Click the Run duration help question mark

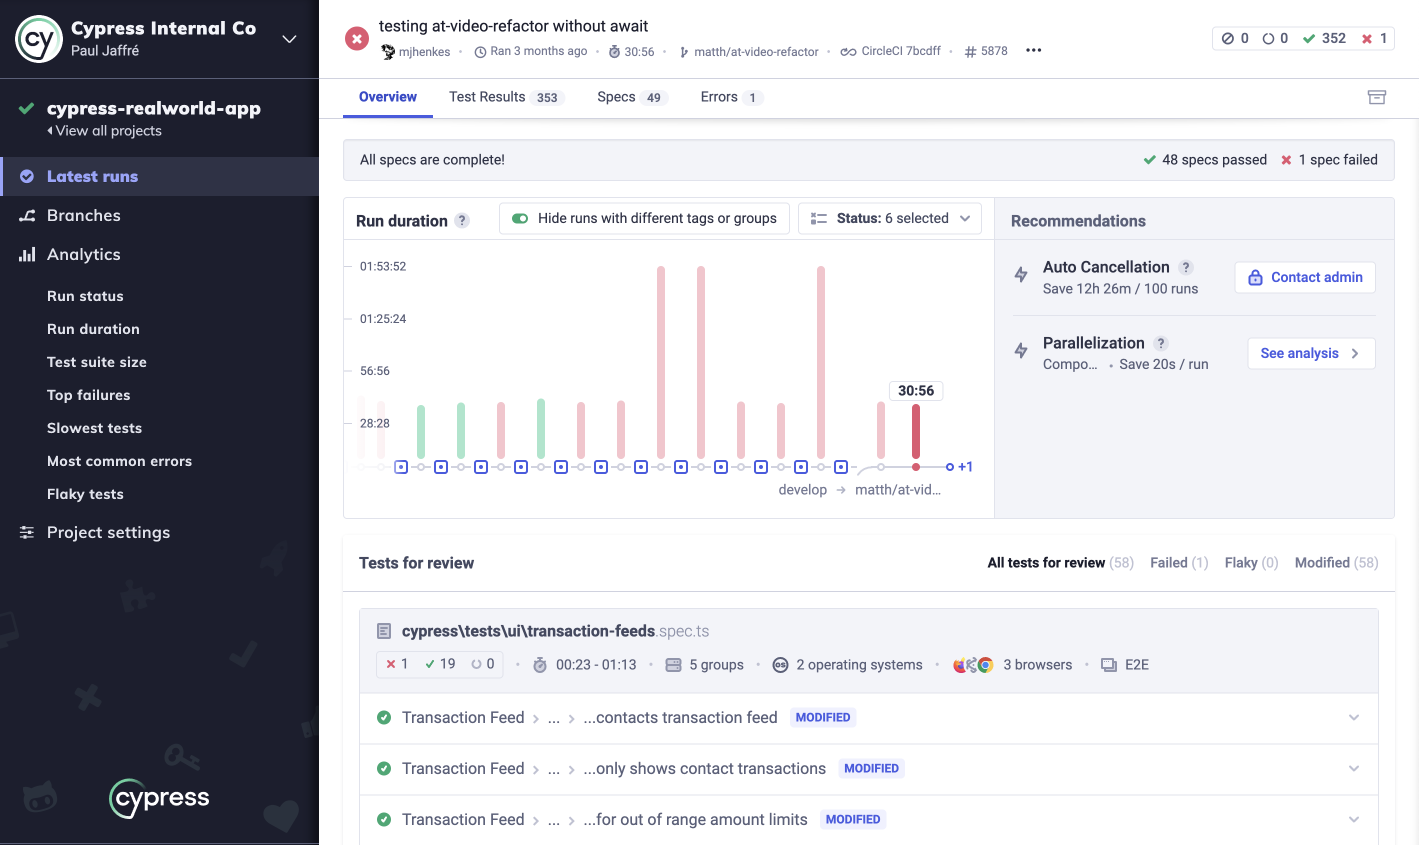[x=462, y=221]
